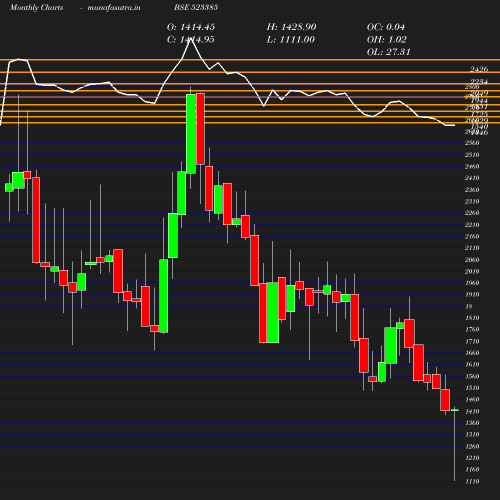Select the tall red candle beside the peak green candle
Image resolution: width=500 pixels, height=500 pixels.
click(x=200, y=129)
